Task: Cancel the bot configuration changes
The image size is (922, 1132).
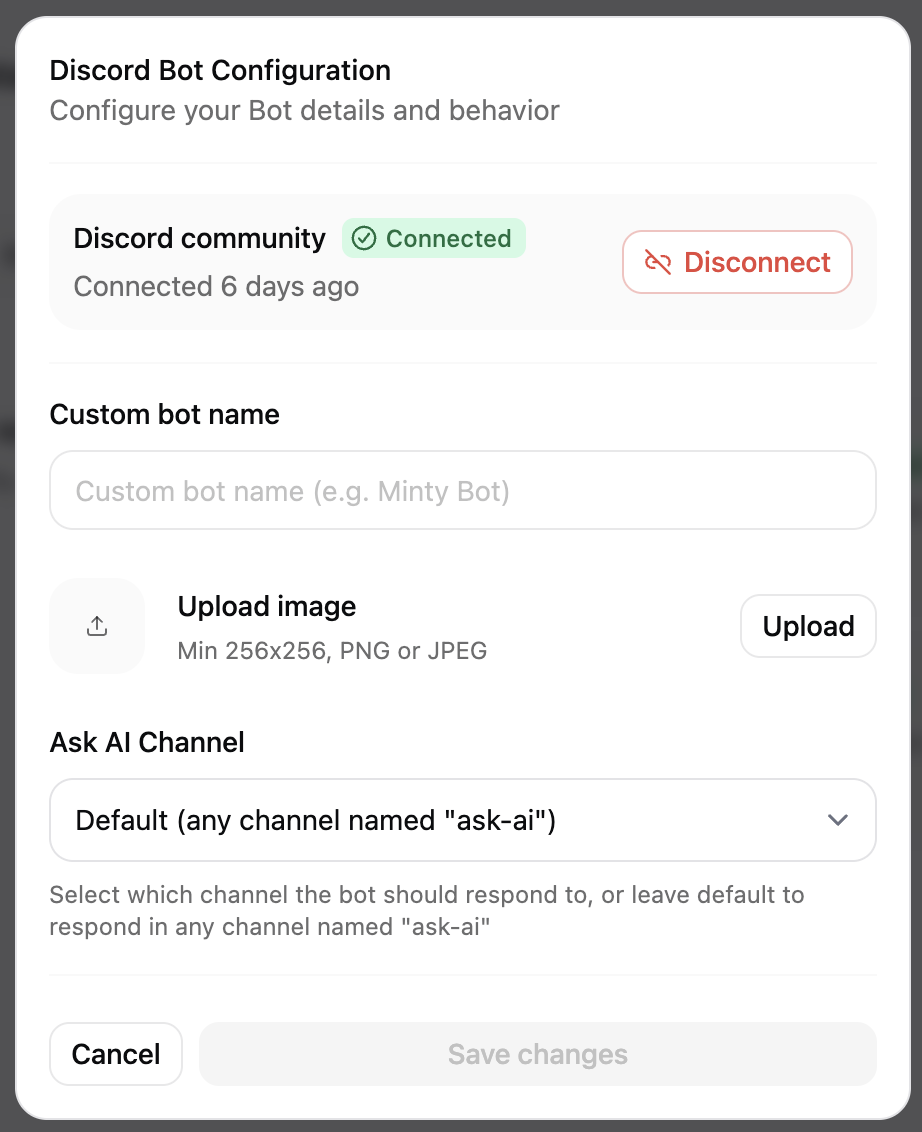Action: [x=116, y=1054]
